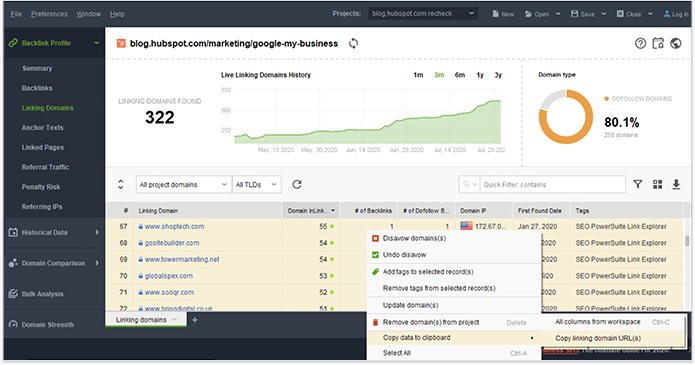Open the globalspex.com domain link
Viewport: 695px width, 365px height.
click(168, 276)
